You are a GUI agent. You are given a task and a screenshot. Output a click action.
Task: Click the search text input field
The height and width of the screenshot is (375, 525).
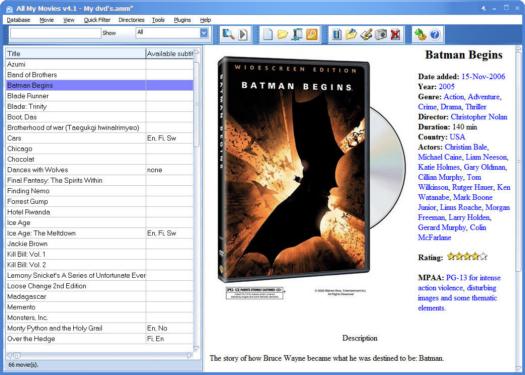point(56,33)
